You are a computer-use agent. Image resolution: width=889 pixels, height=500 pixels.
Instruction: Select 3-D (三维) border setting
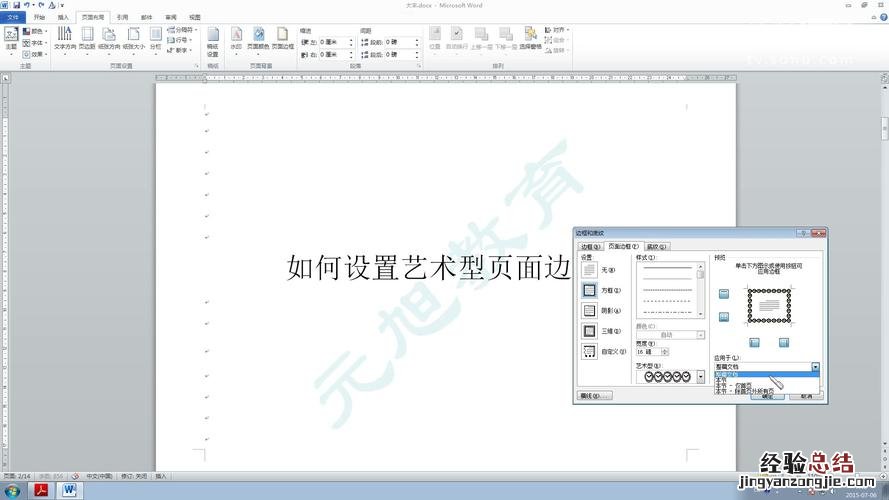click(602, 331)
